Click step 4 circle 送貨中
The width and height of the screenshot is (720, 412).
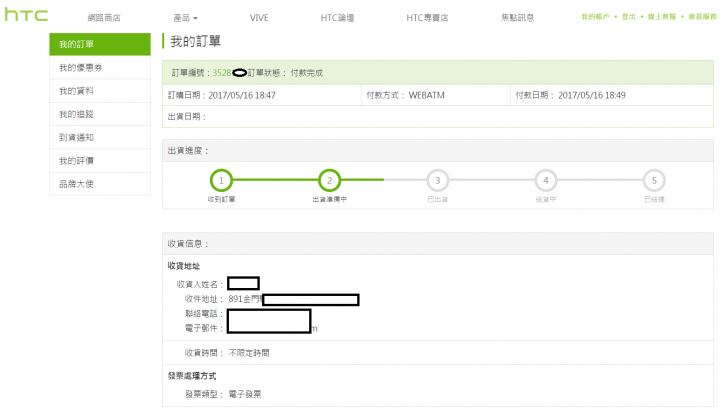tap(546, 181)
